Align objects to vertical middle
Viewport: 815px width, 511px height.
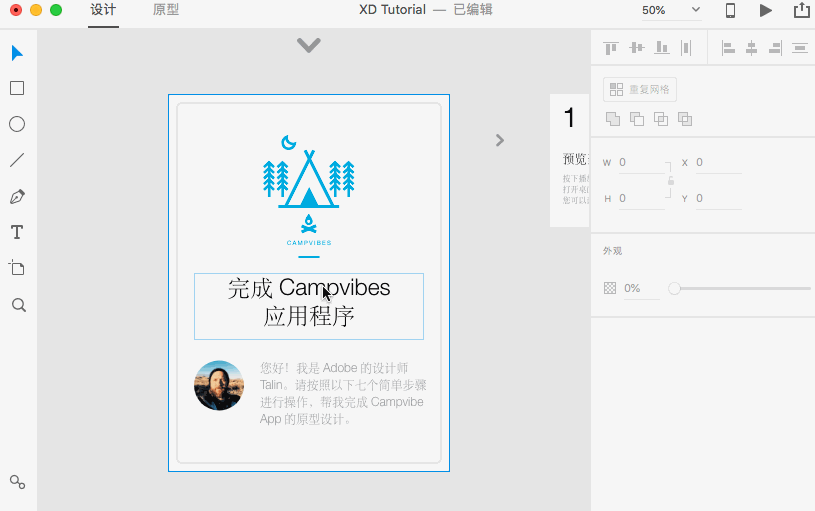click(x=637, y=48)
